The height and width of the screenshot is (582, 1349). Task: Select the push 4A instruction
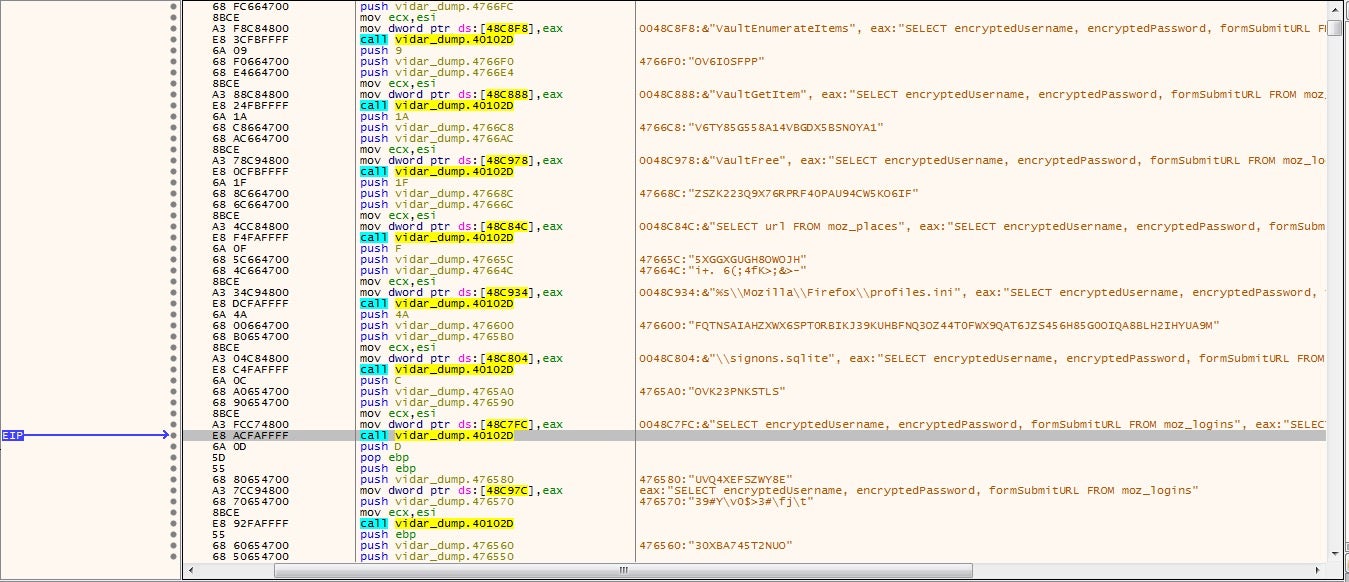pos(377,315)
